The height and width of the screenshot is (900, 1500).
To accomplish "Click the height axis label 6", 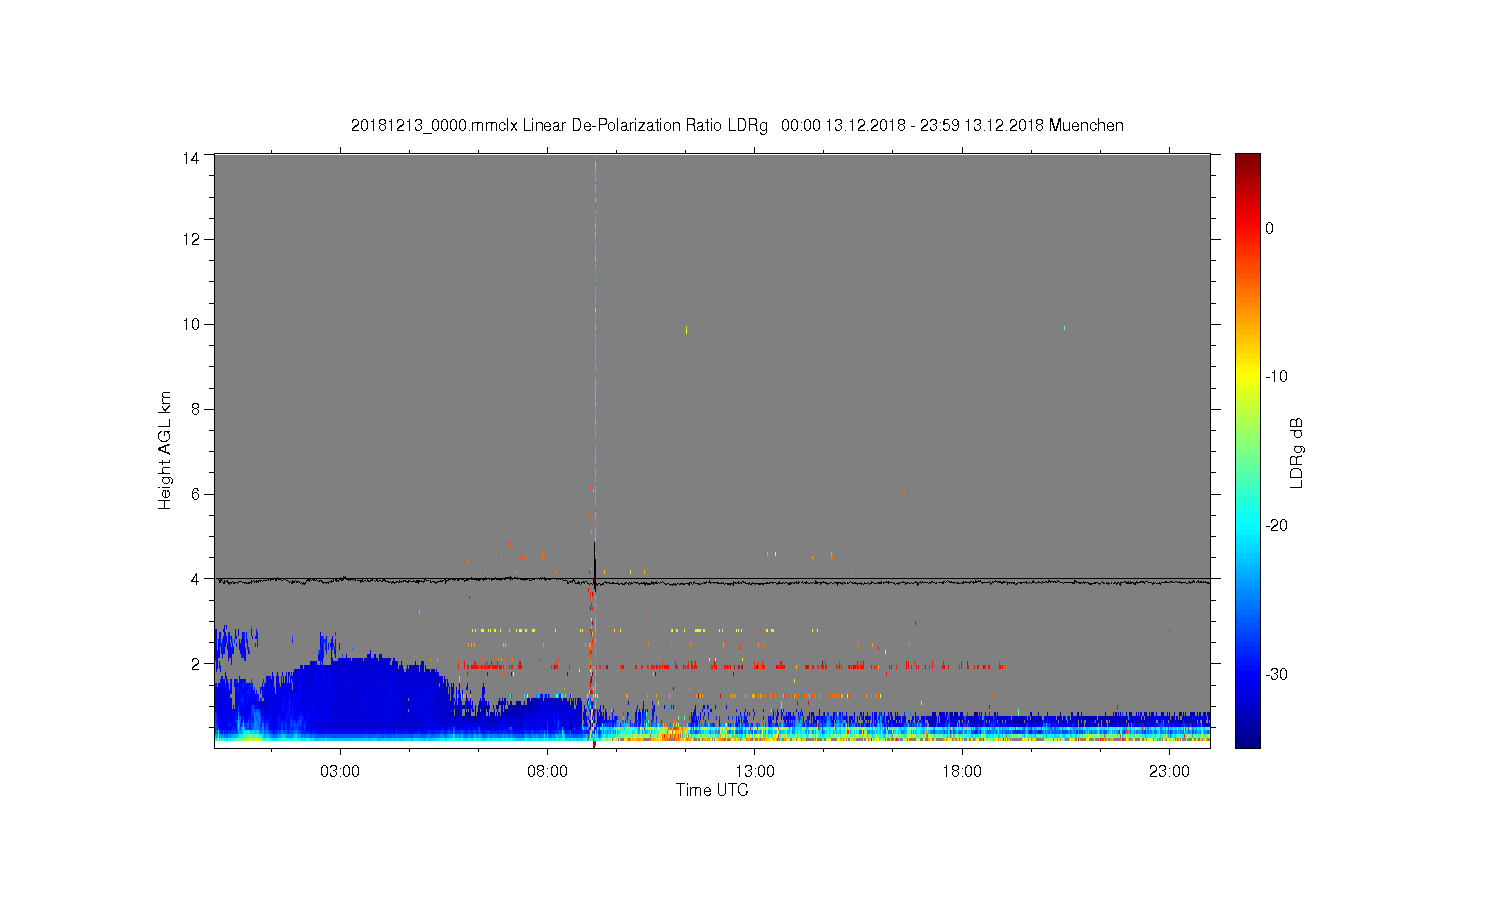I will (x=195, y=494).
